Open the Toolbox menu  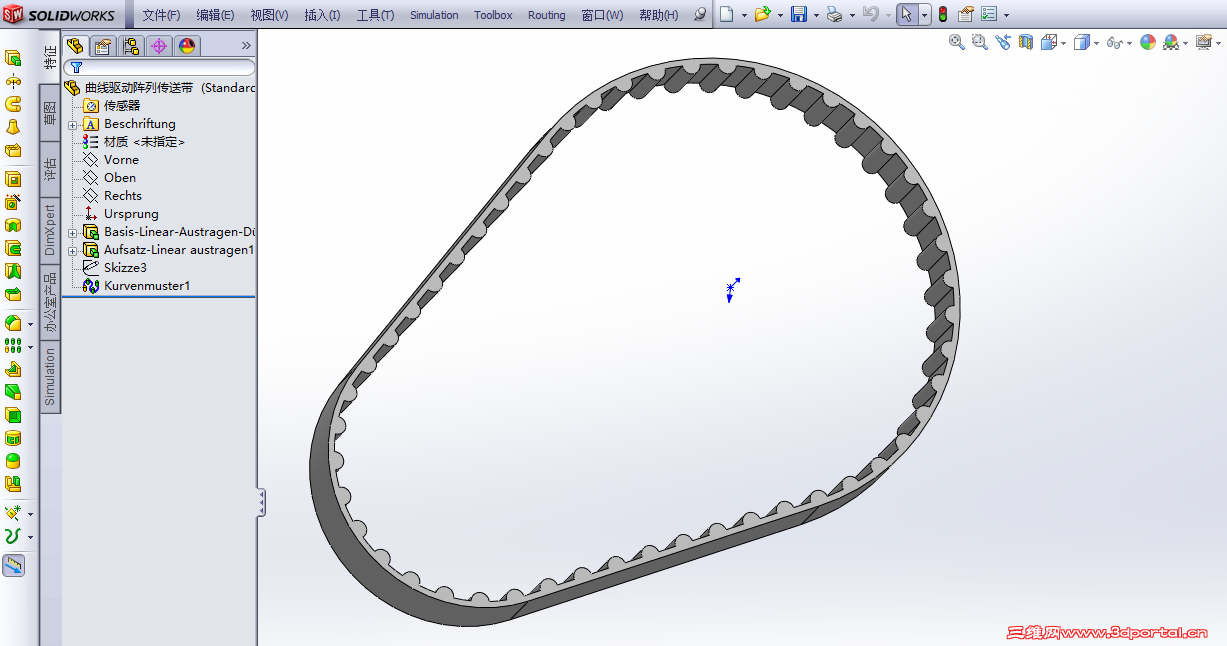click(493, 15)
